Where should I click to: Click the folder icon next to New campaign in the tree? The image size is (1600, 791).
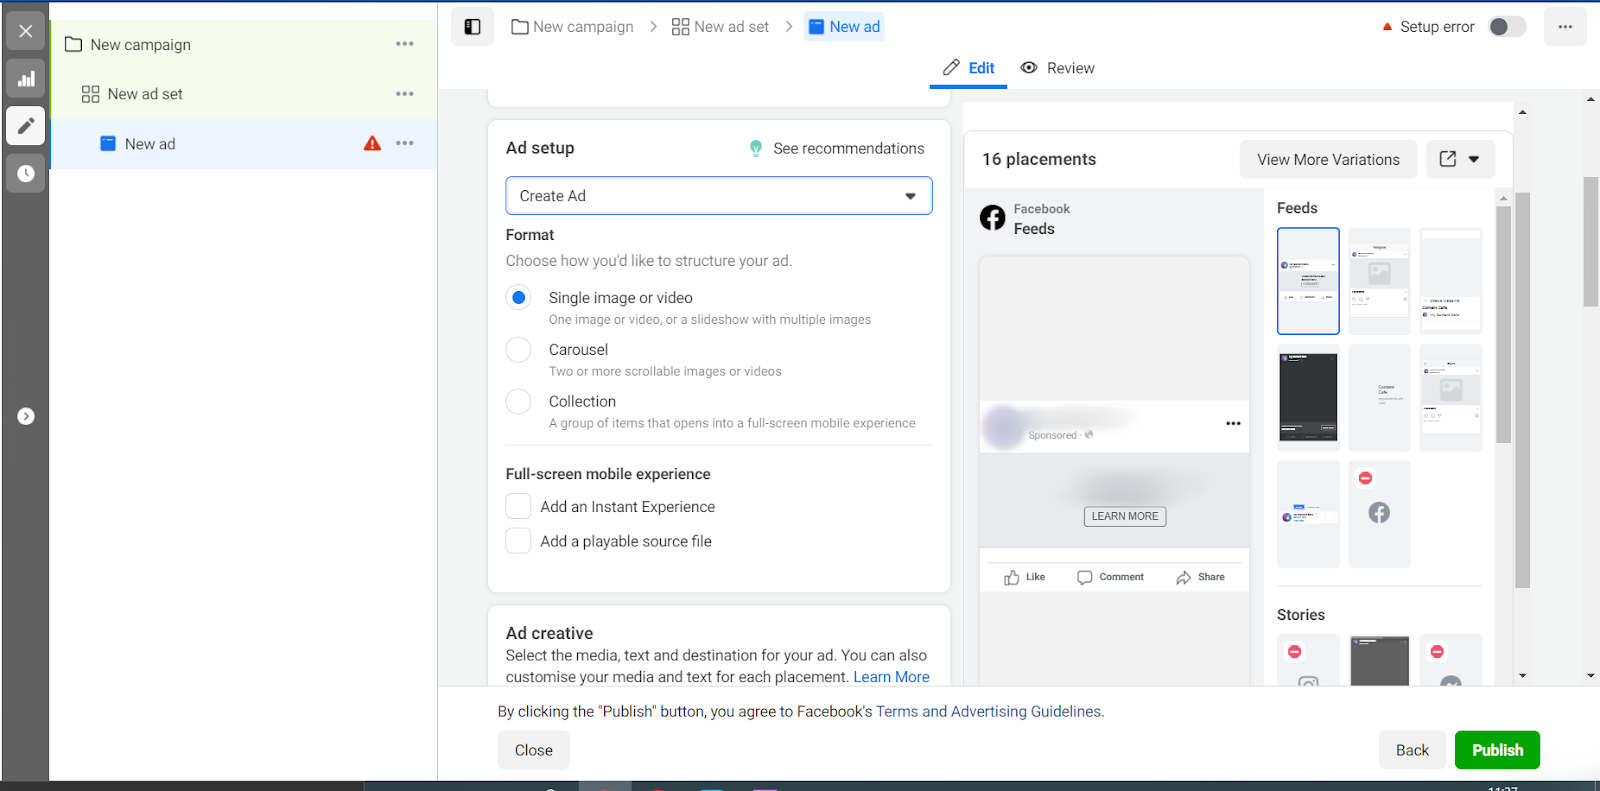pos(73,45)
